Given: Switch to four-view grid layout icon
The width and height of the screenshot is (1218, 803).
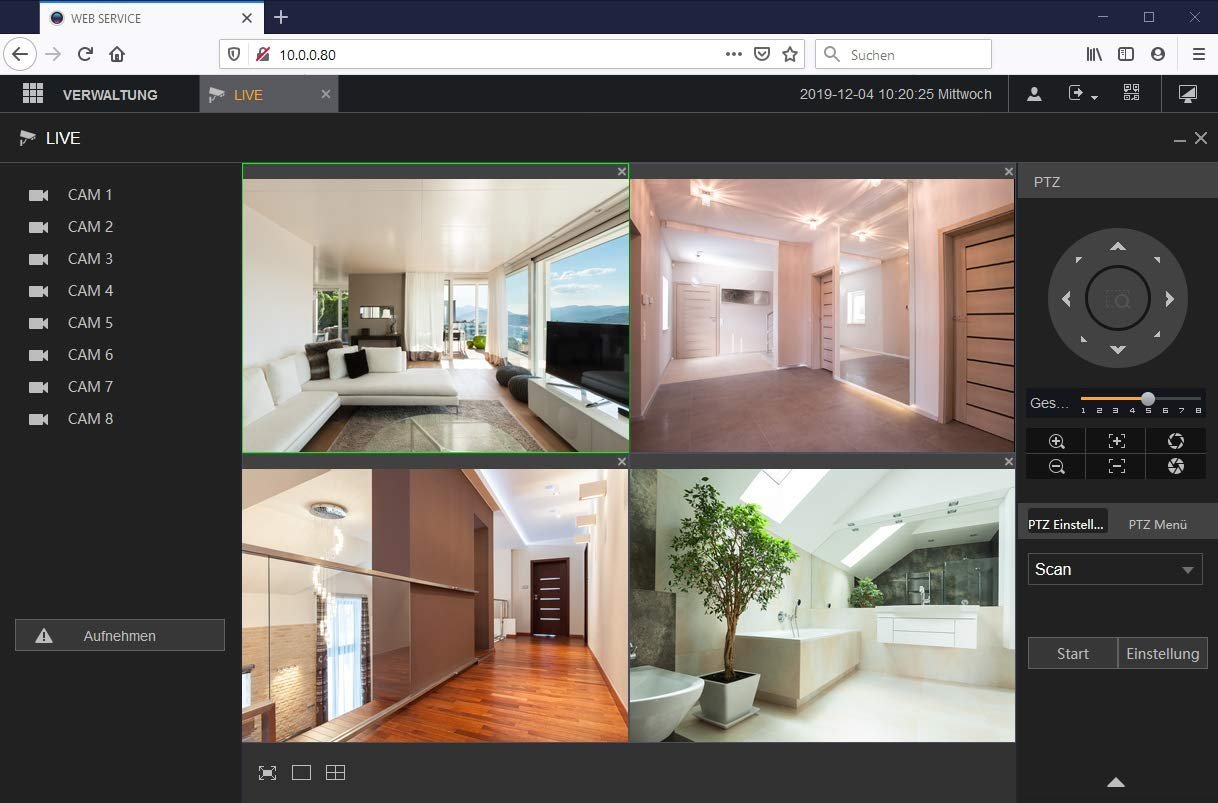Looking at the screenshot, I should pyautogui.click(x=335, y=773).
